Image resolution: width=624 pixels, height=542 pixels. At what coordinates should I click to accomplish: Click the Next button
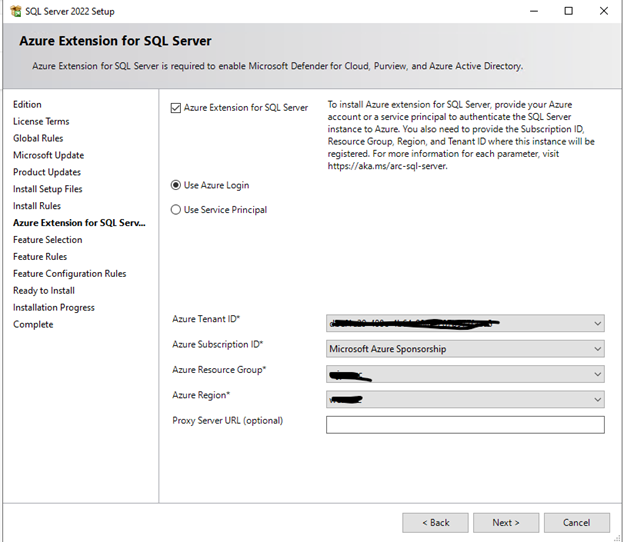[x=506, y=523]
